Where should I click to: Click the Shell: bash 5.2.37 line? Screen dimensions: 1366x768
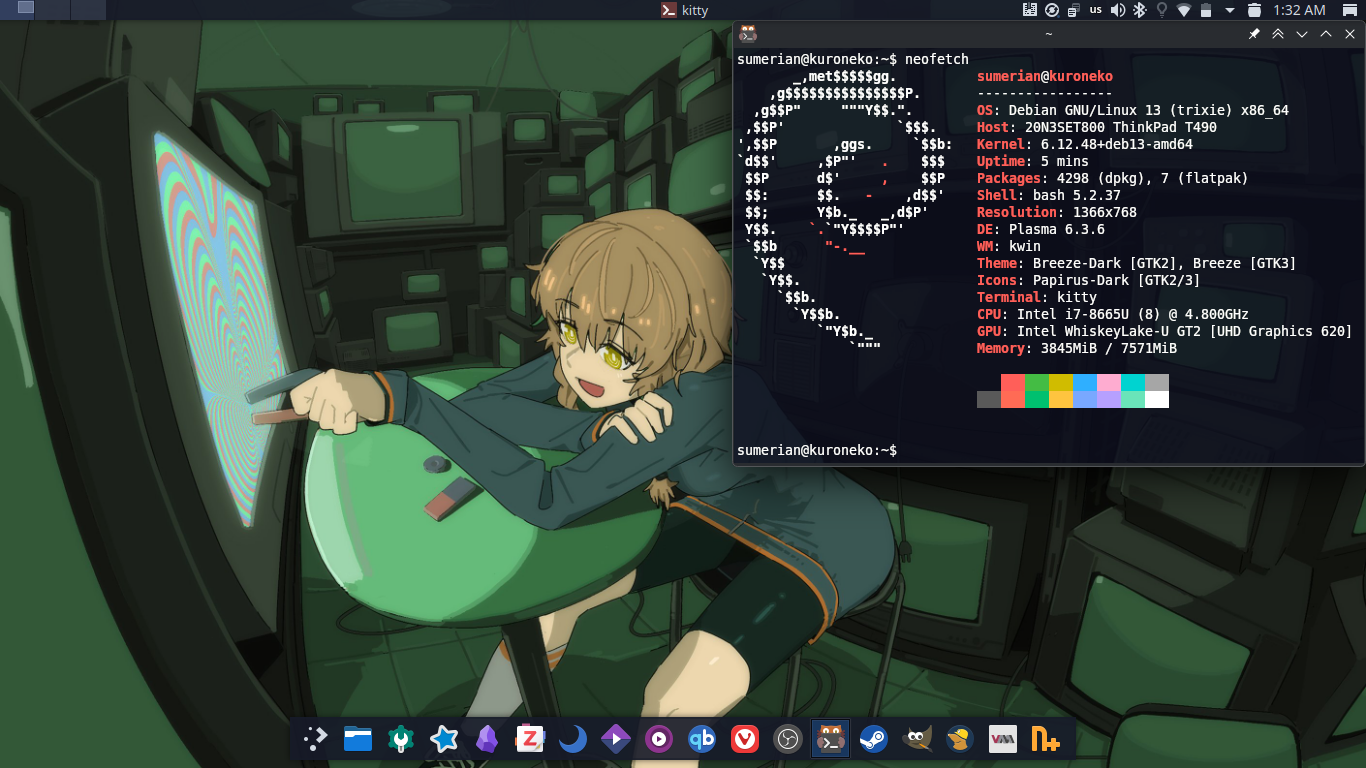point(1049,196)
